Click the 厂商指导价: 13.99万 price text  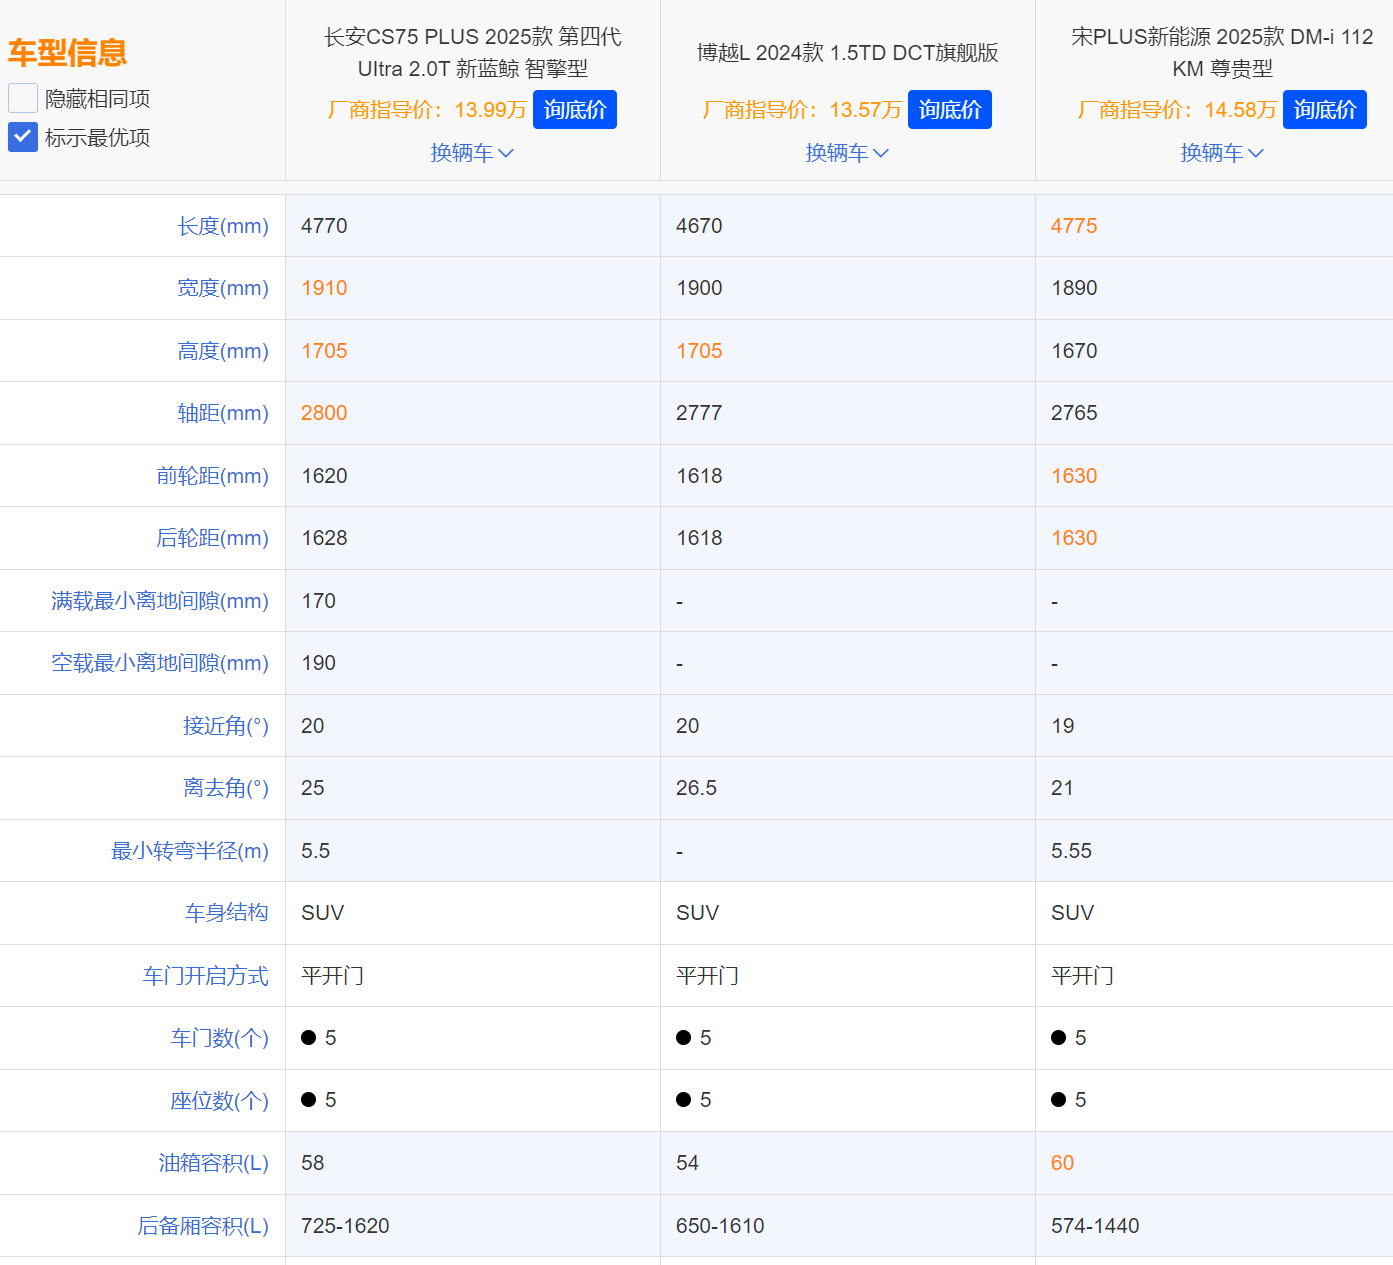pyautogui.click(x=427, y=110)
